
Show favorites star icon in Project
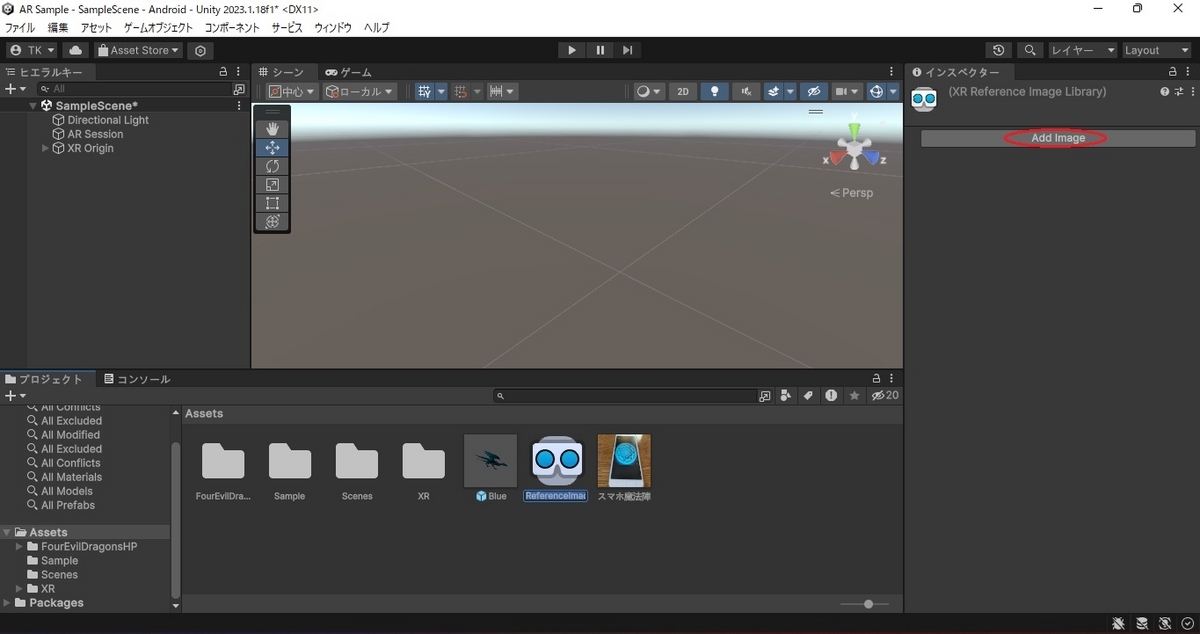pyautogui.click(x=854, y=396)
